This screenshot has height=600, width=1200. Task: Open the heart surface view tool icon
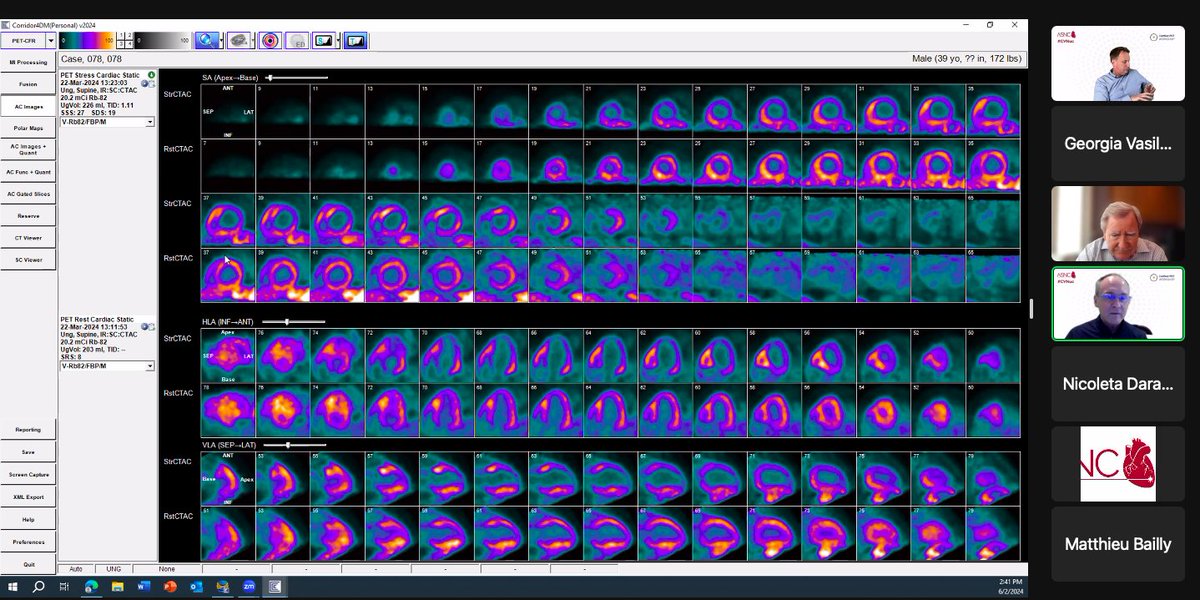pos(238,40)
